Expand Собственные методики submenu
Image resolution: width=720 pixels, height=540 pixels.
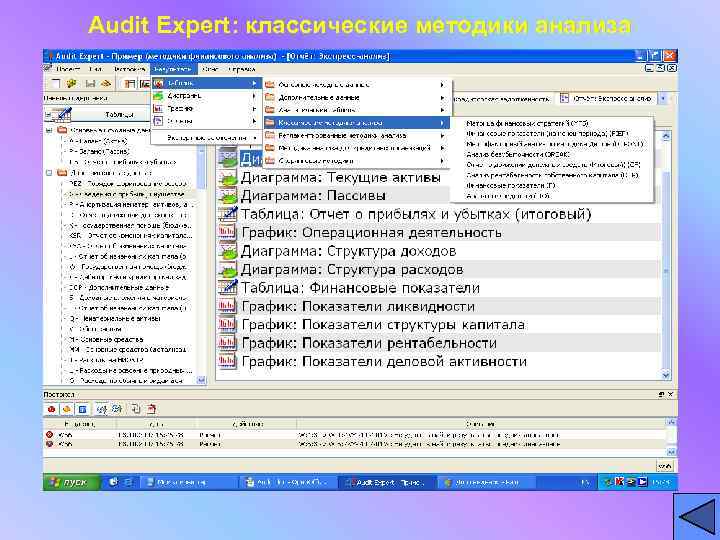pos(356,161)
